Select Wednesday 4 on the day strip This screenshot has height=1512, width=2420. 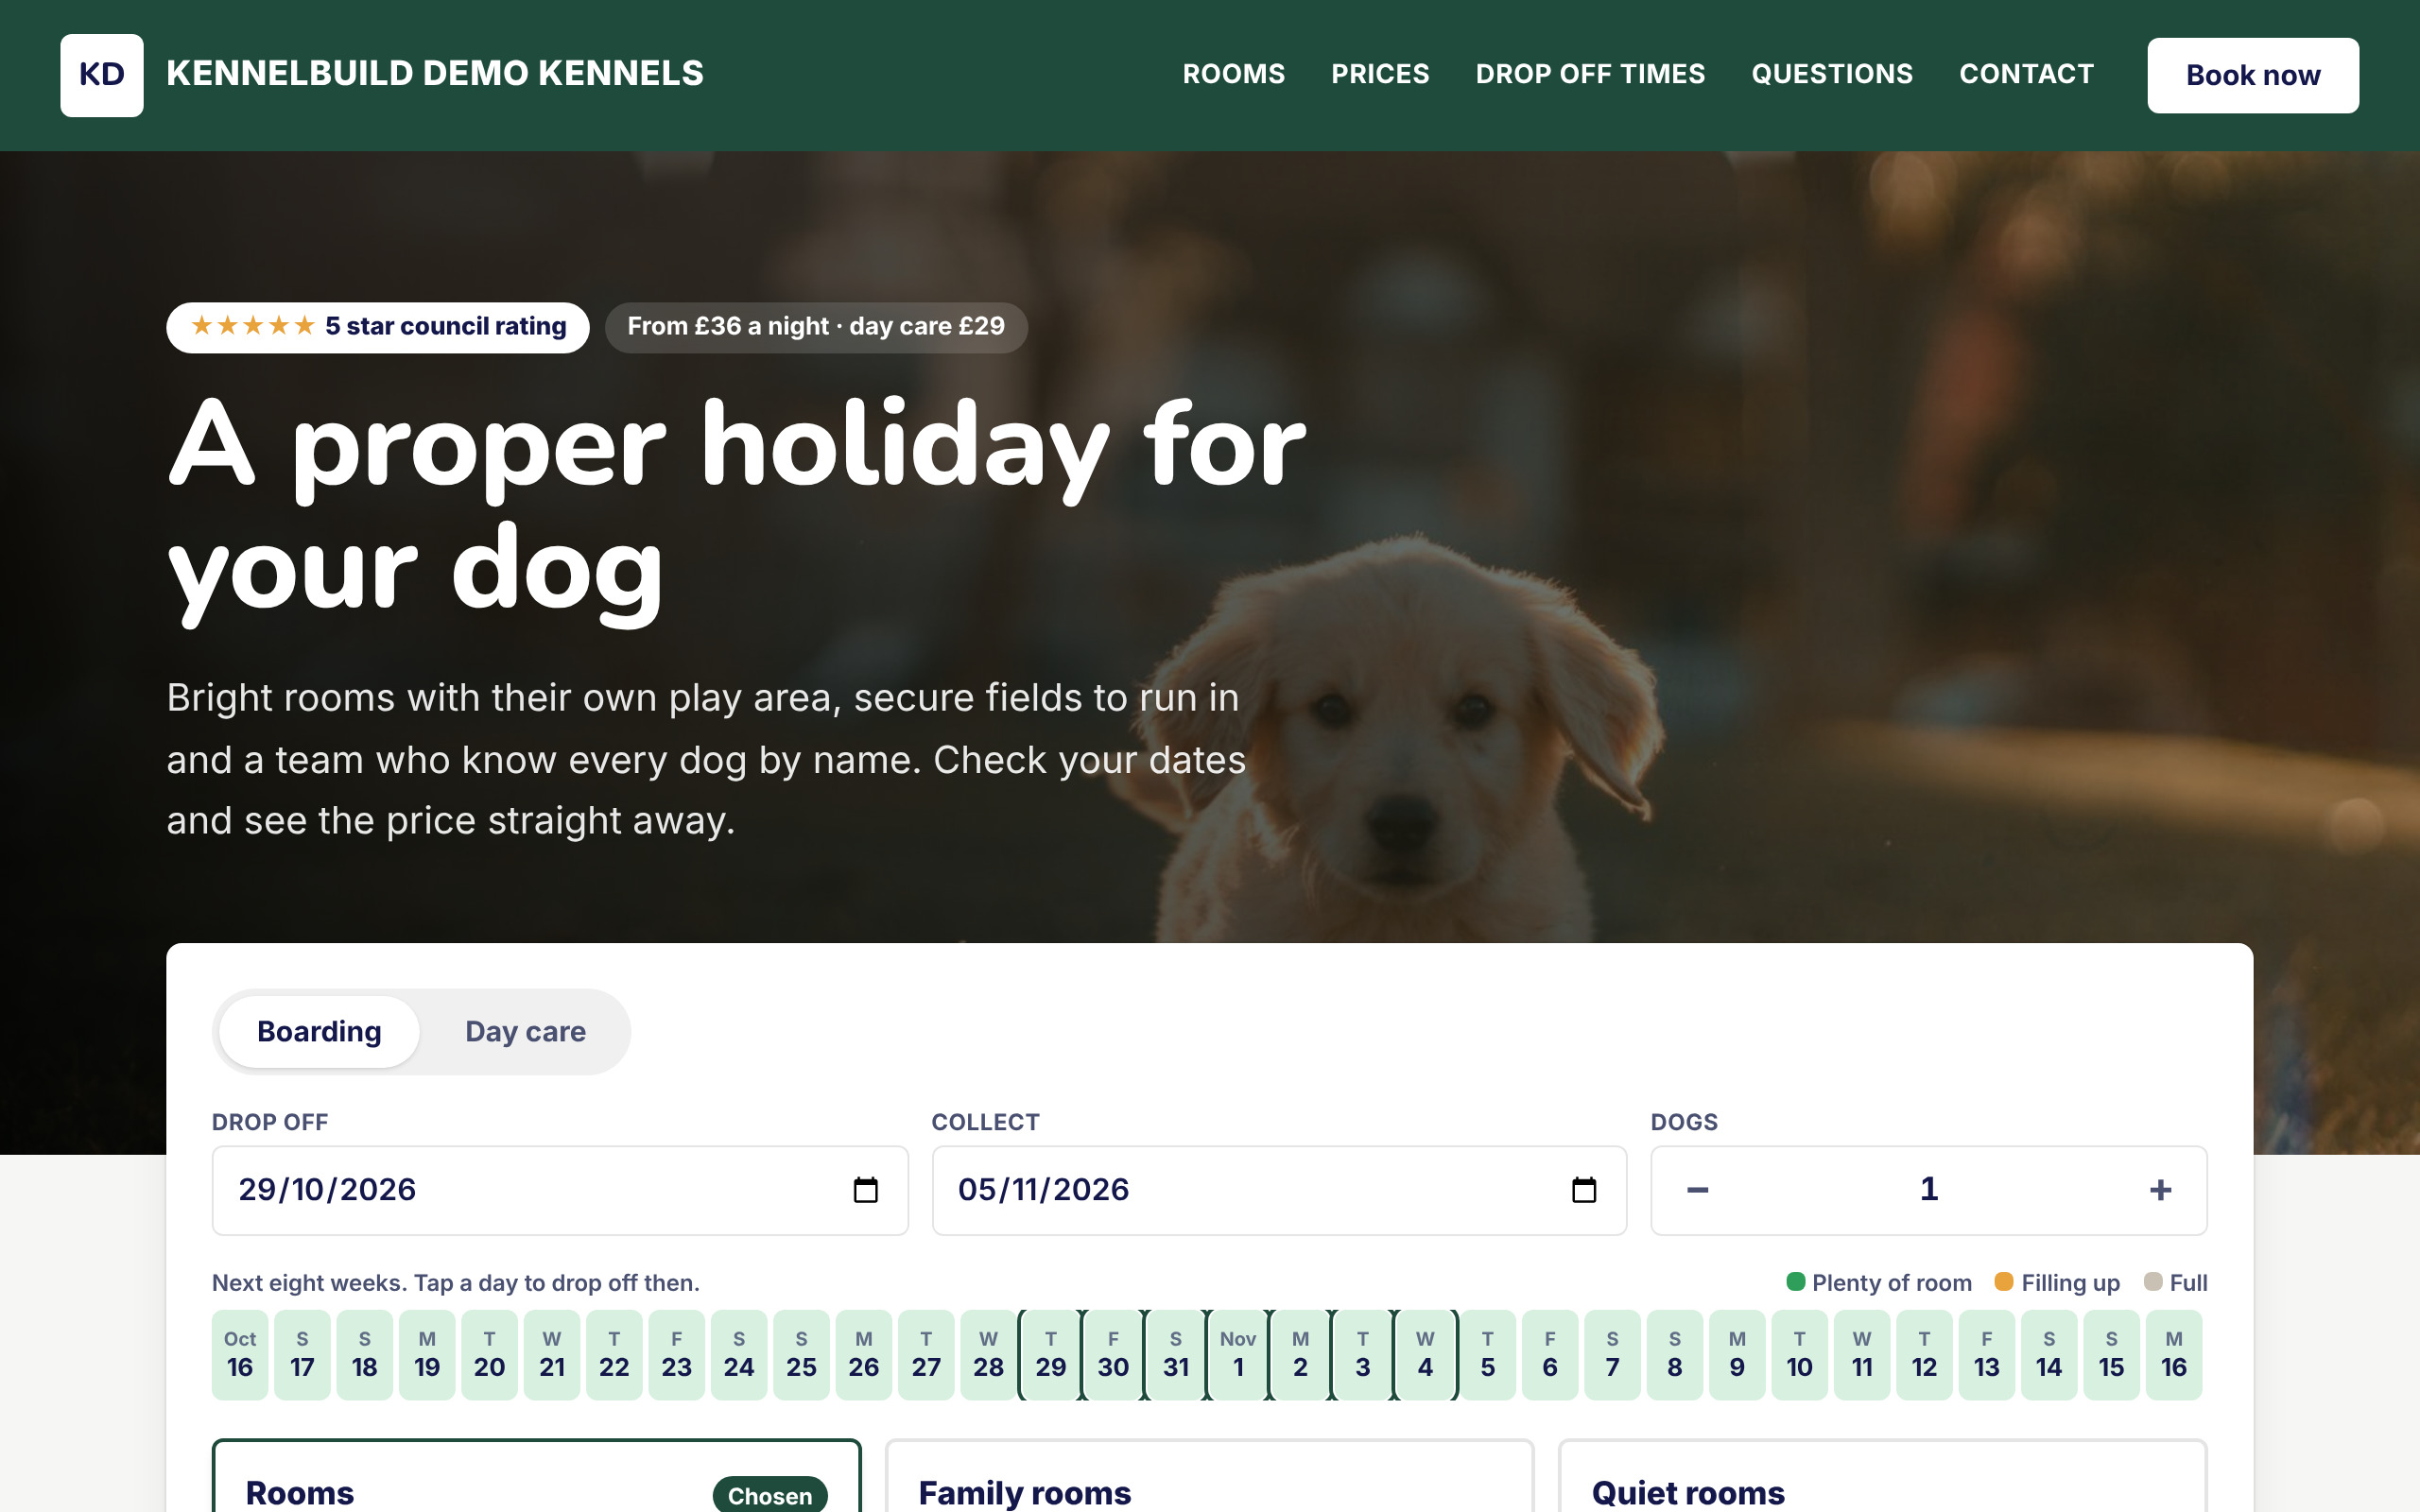click(x=1425, y=1354)
